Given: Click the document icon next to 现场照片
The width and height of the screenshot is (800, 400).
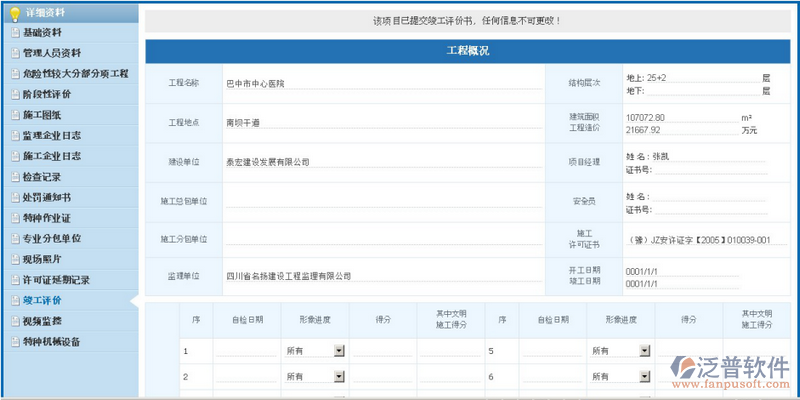Looking at the screenshot, I should click(x=13, y=259).
